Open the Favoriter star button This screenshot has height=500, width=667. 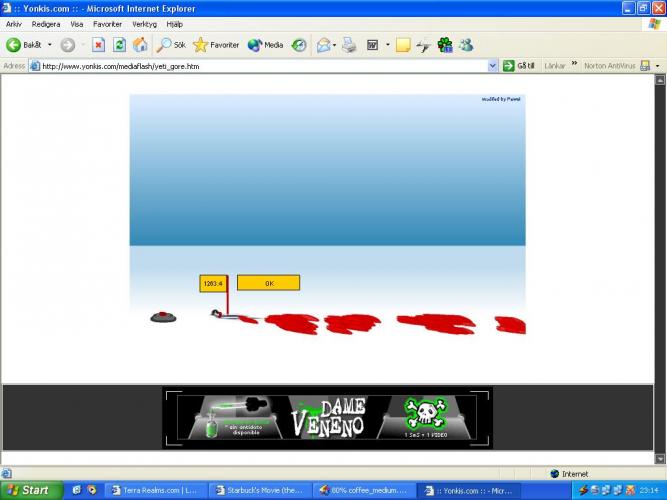216,45
